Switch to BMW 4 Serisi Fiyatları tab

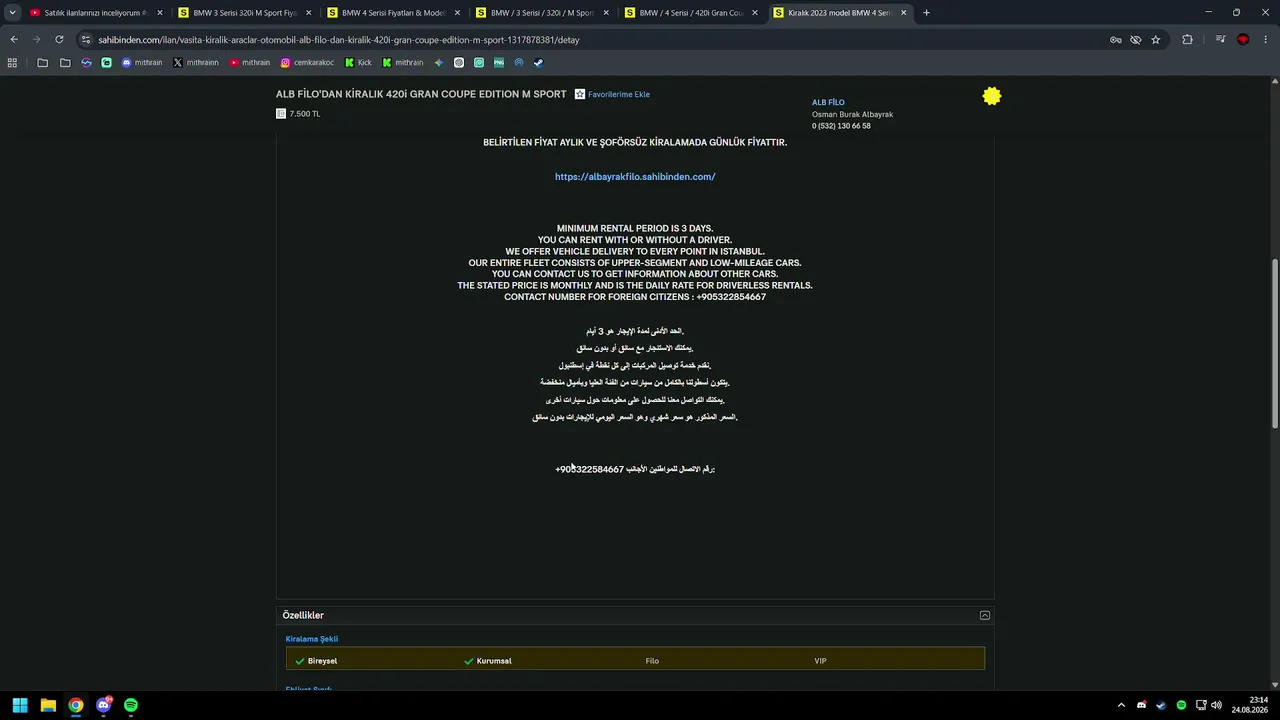[393, 13]
